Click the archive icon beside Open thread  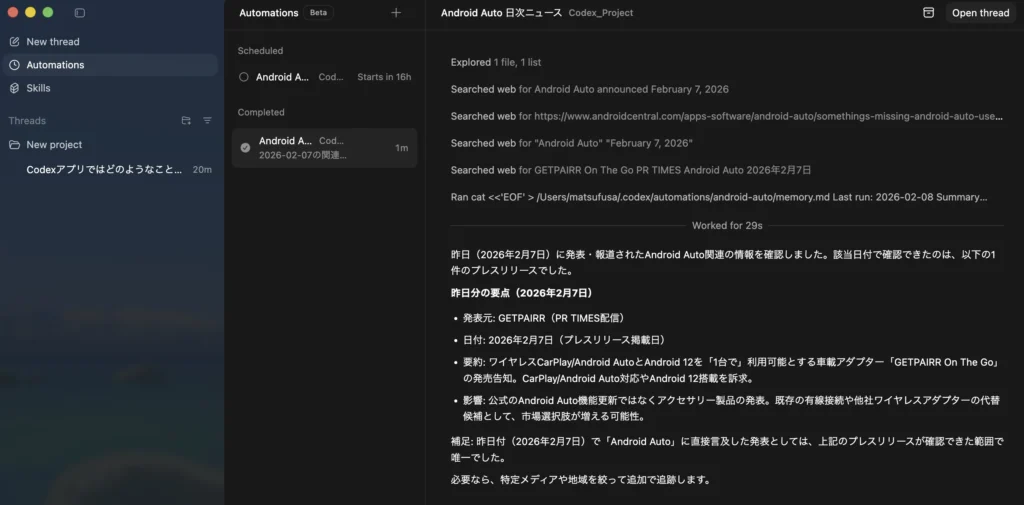928,13
